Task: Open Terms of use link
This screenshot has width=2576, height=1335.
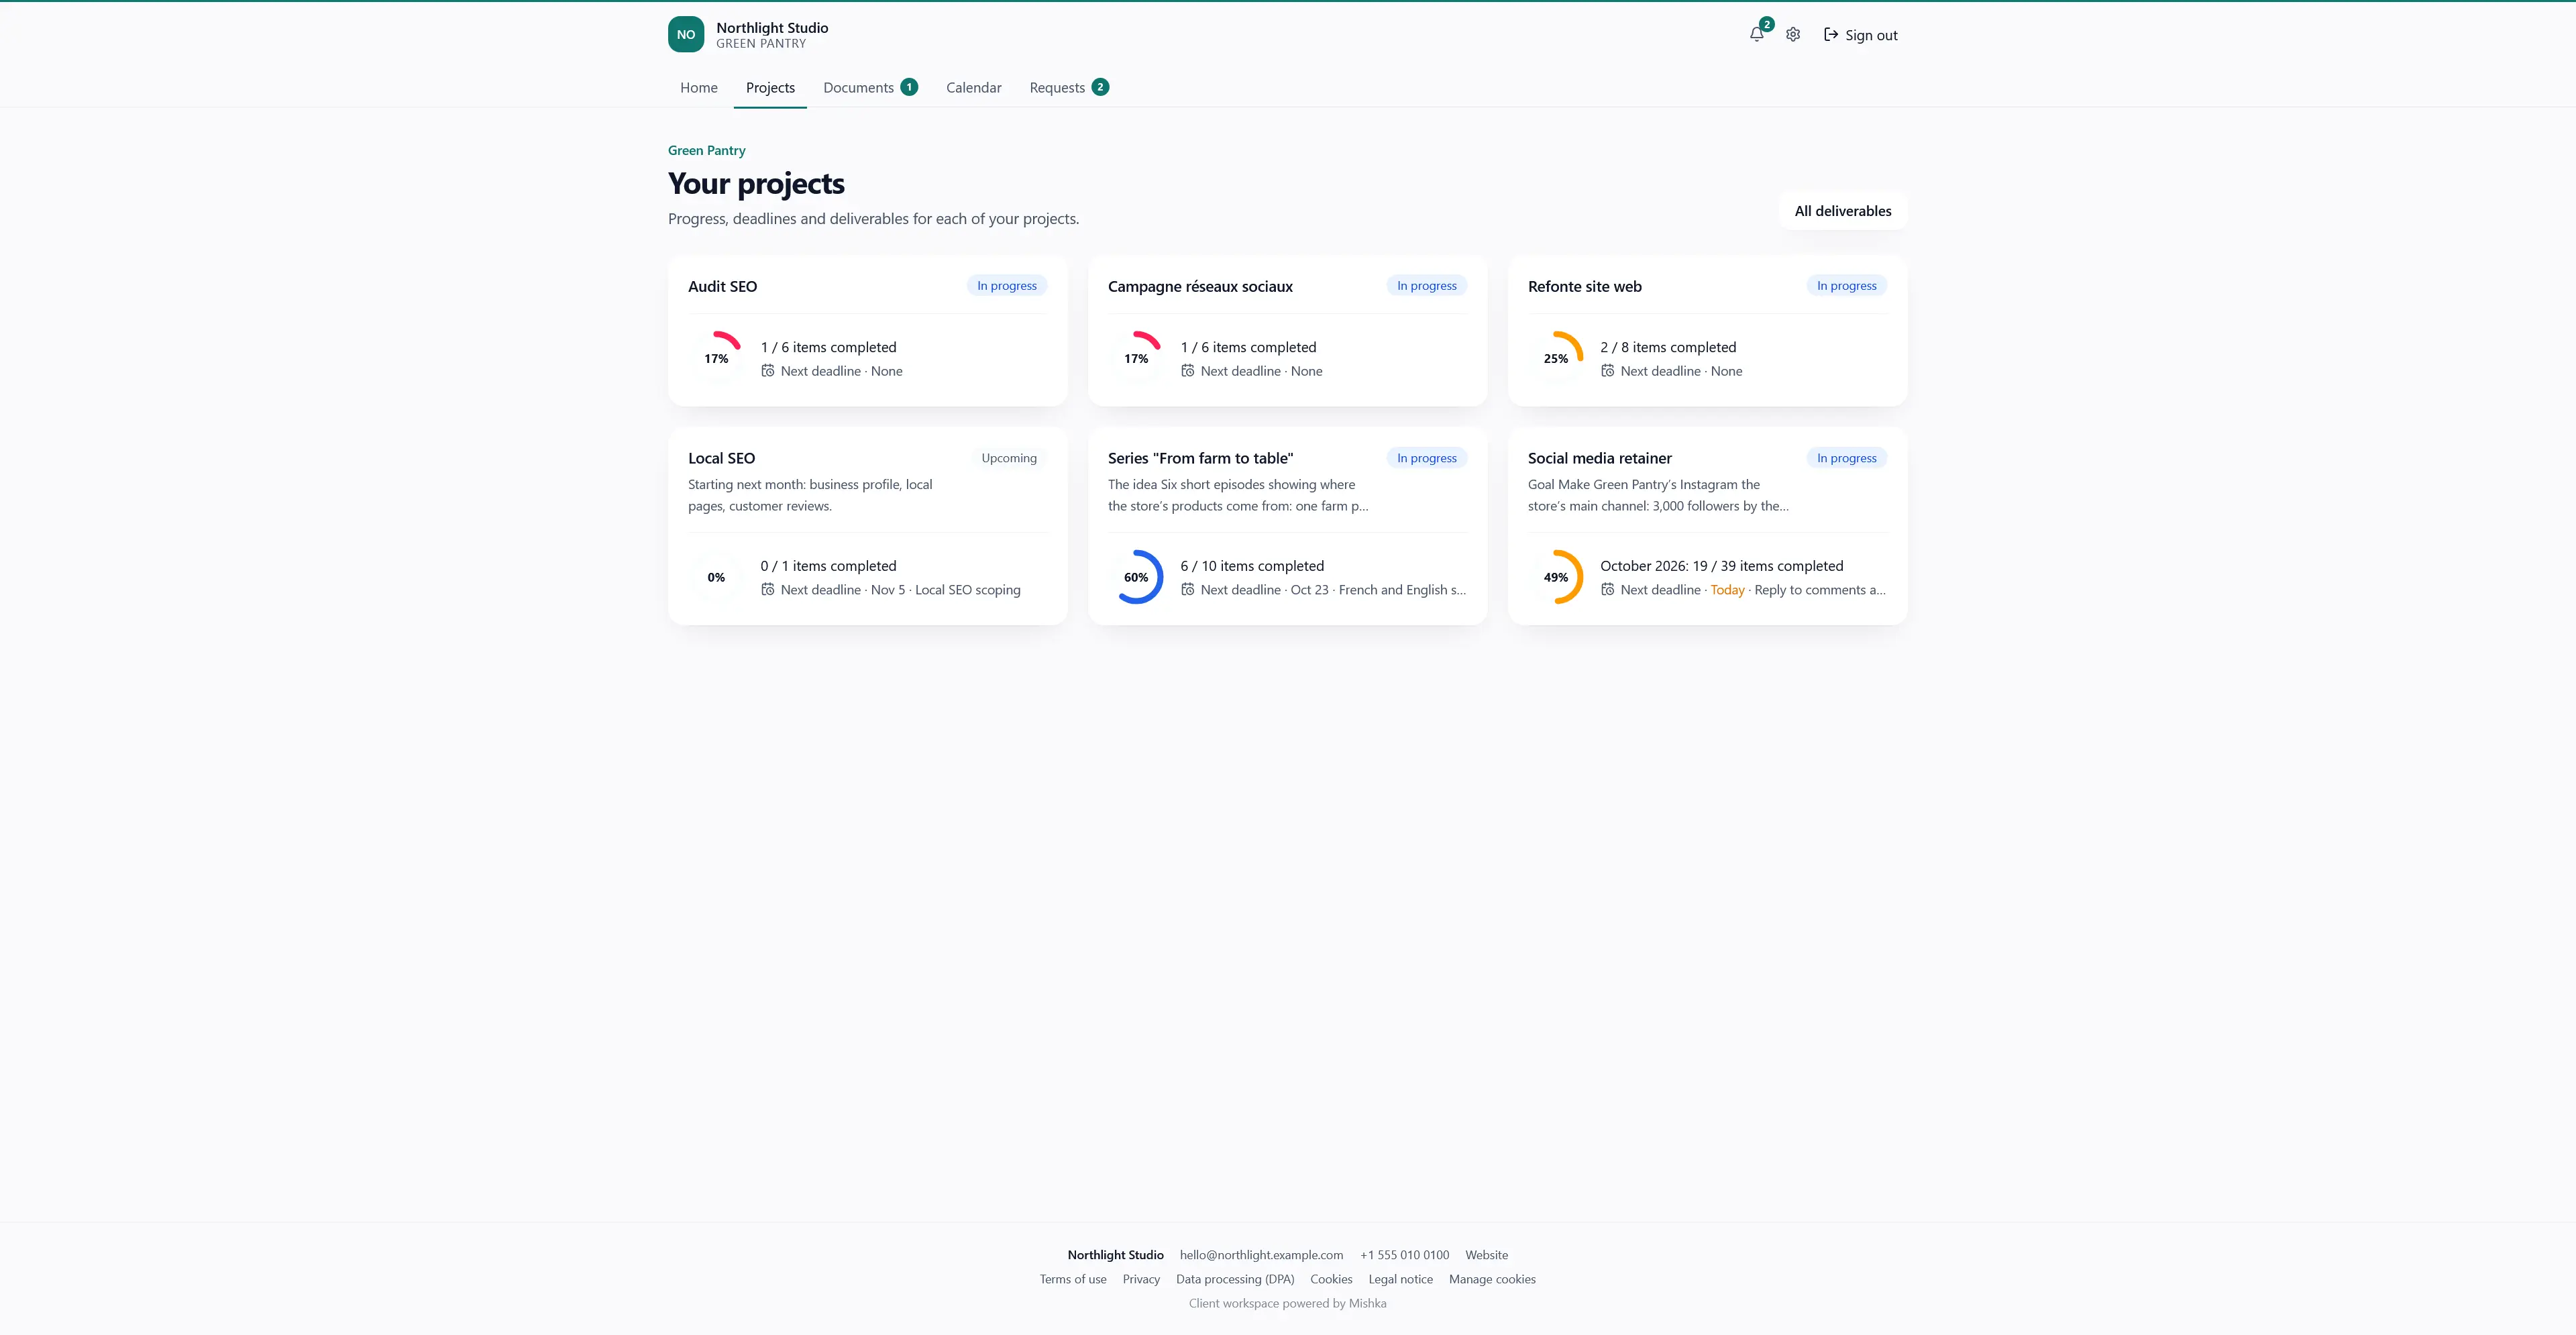Action: pyautogui.click(x=1073, y=1279)
